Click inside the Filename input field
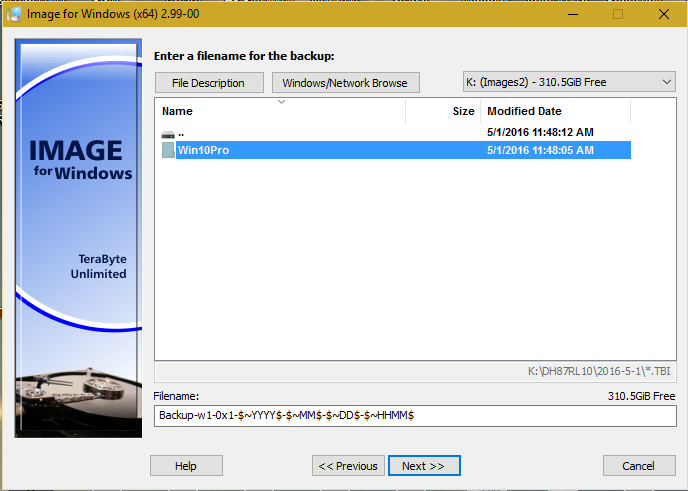 (415, 416)
